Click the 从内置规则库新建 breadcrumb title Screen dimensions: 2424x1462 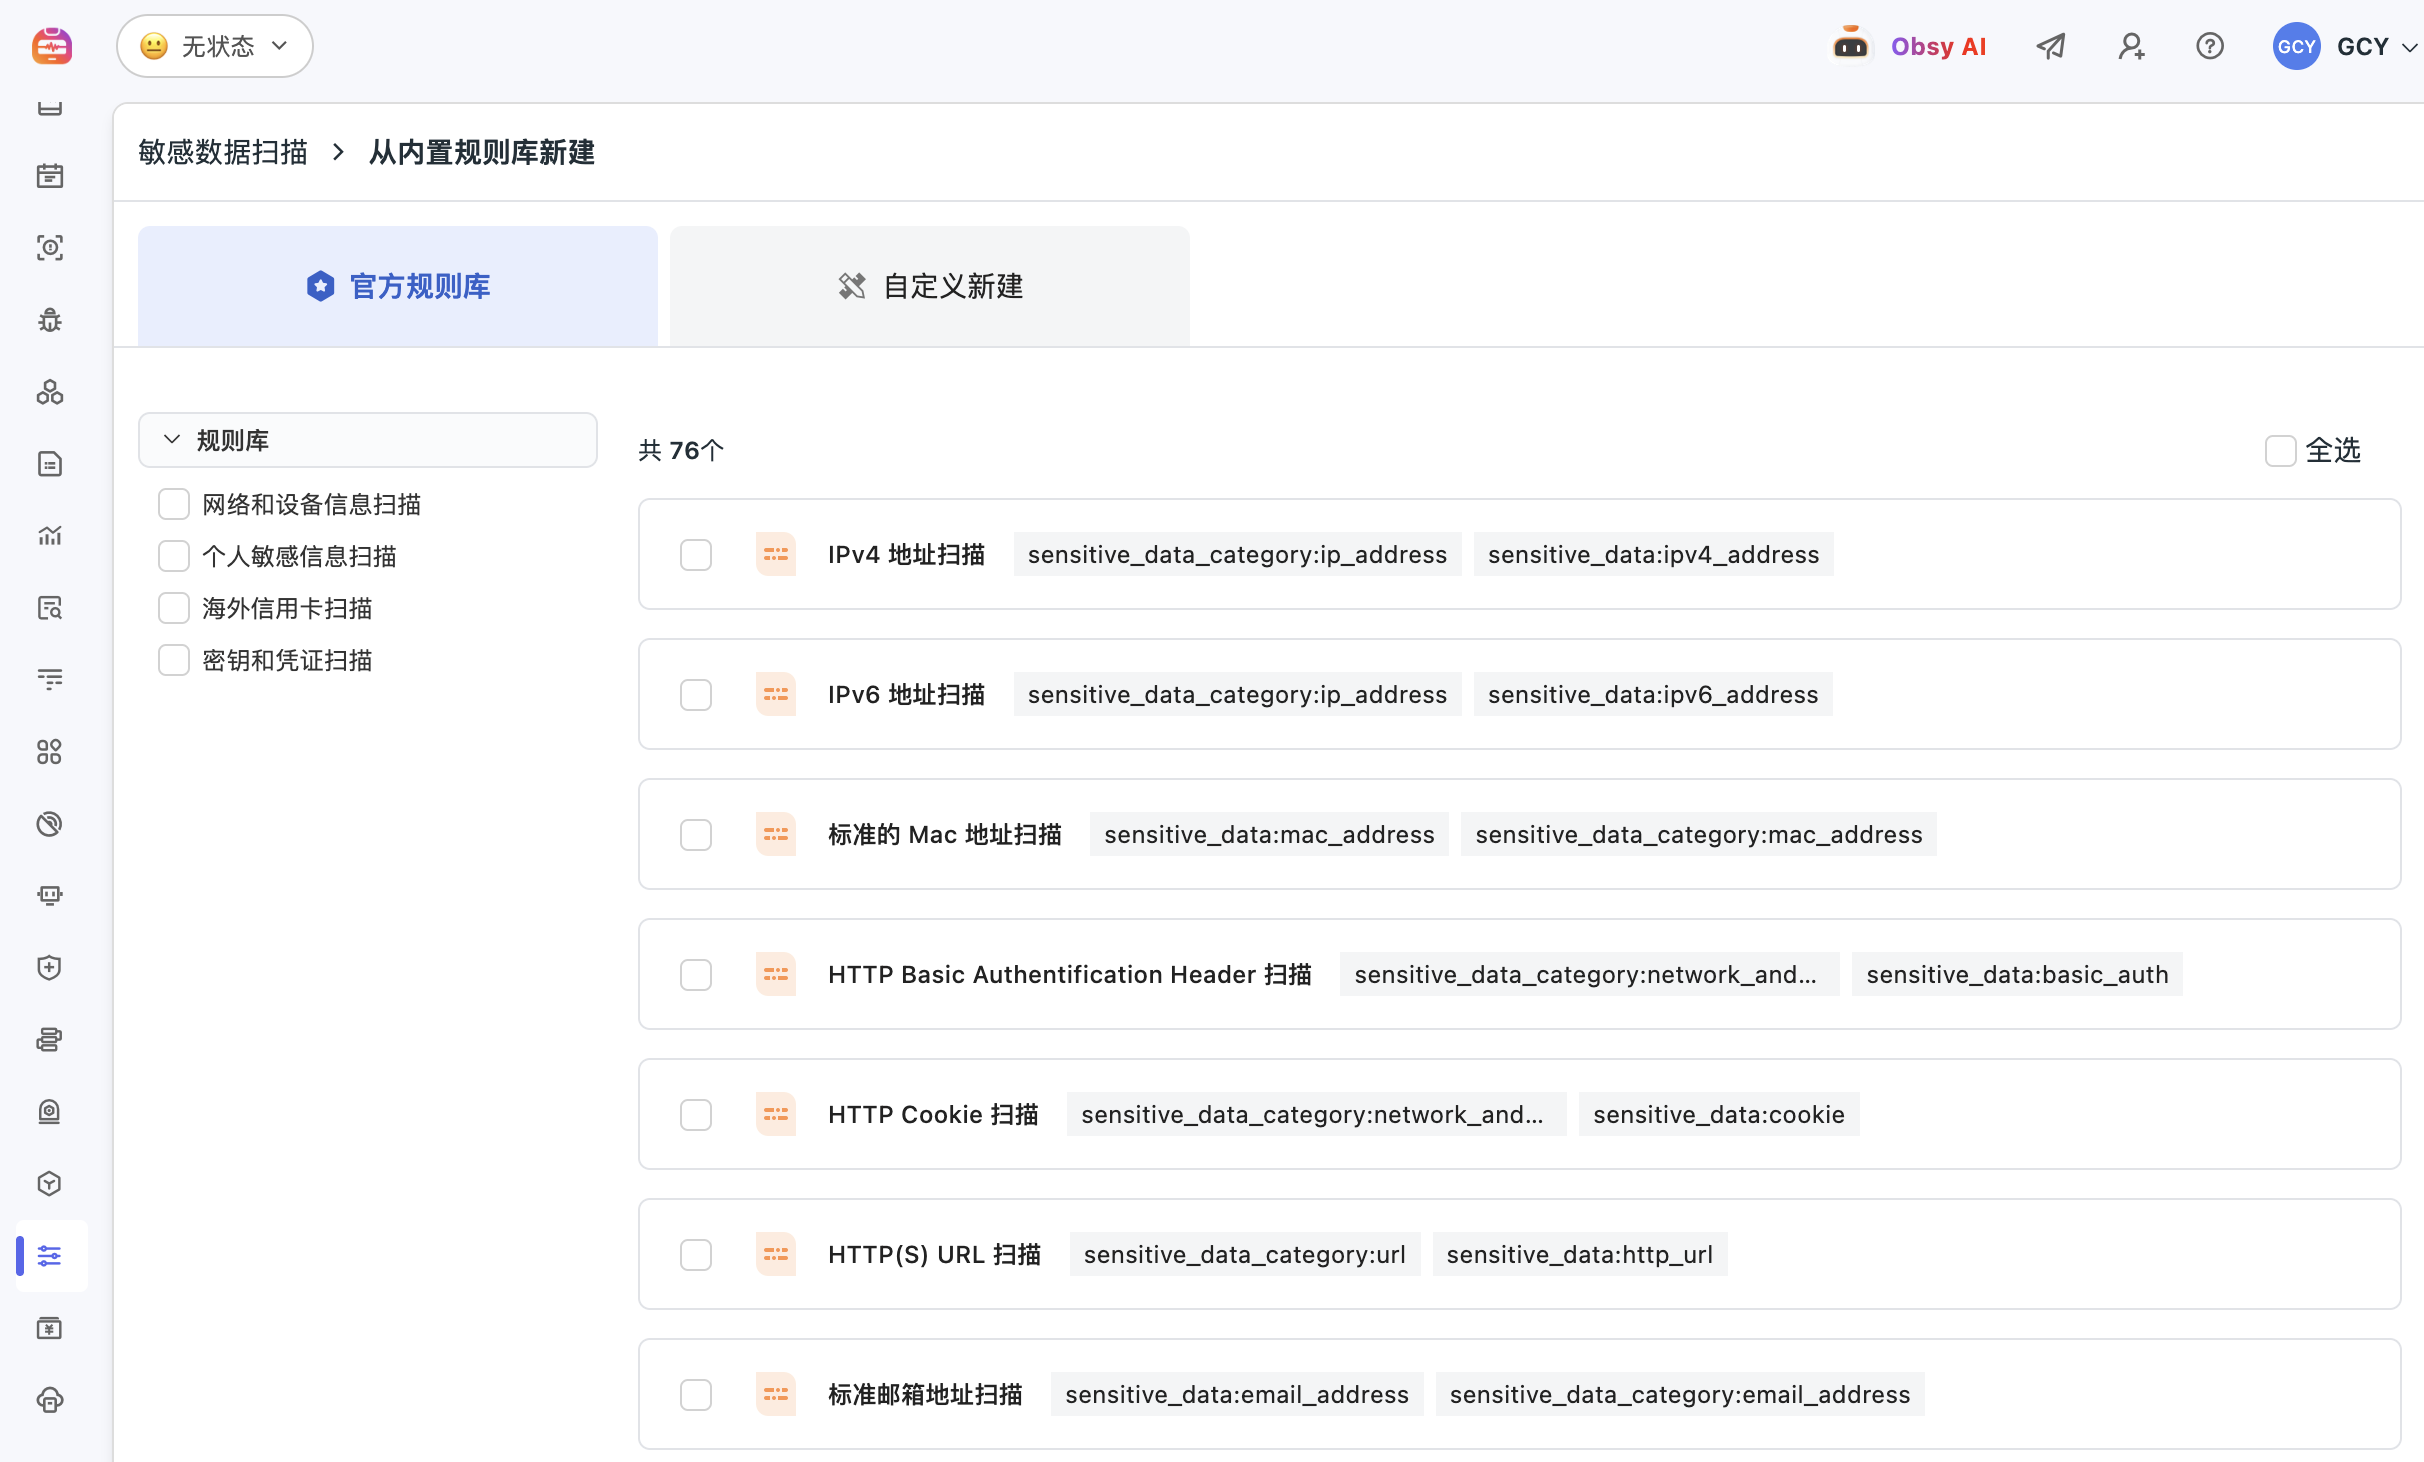482,152
